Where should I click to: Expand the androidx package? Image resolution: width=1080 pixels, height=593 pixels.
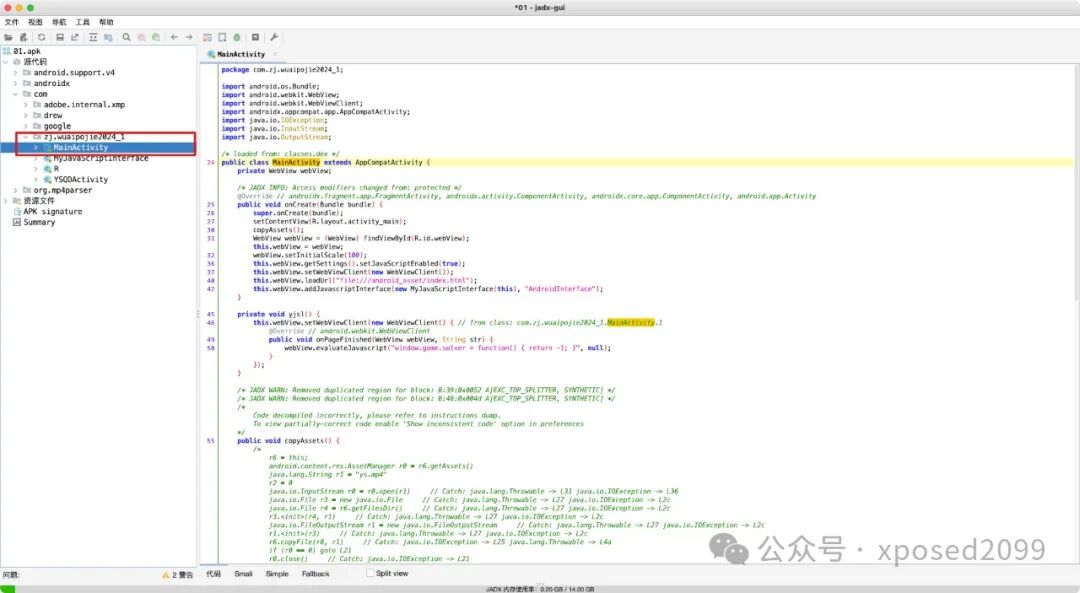coord(16,83)
